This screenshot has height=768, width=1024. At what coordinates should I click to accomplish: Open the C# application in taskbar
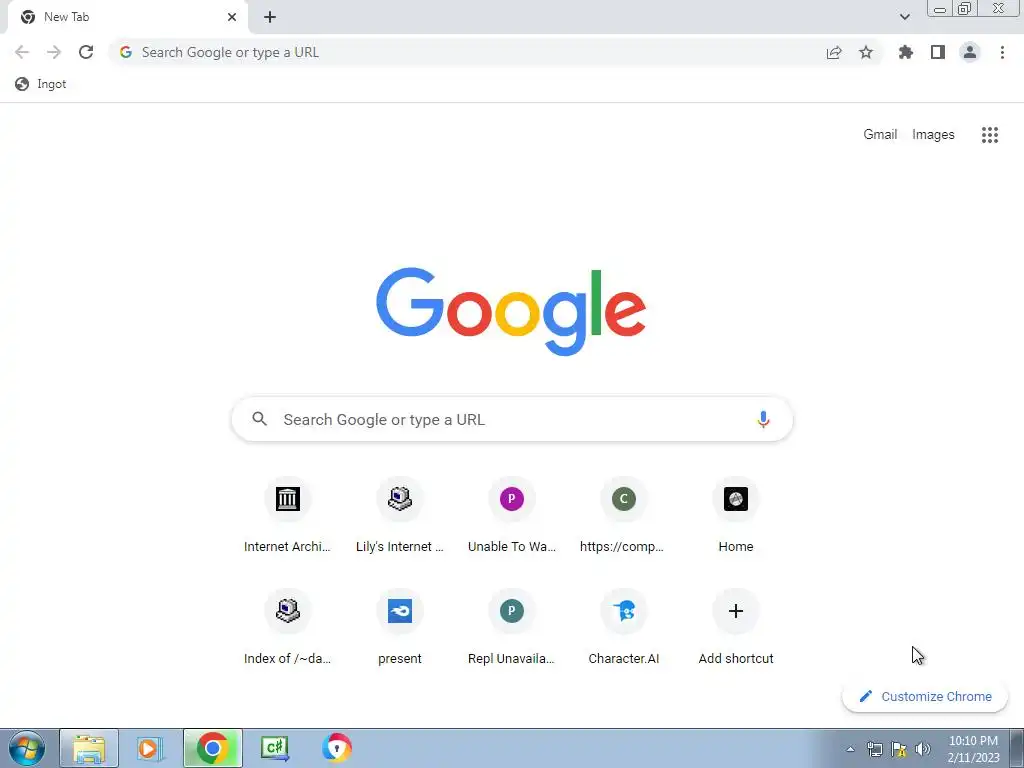(x=275, y=748)
